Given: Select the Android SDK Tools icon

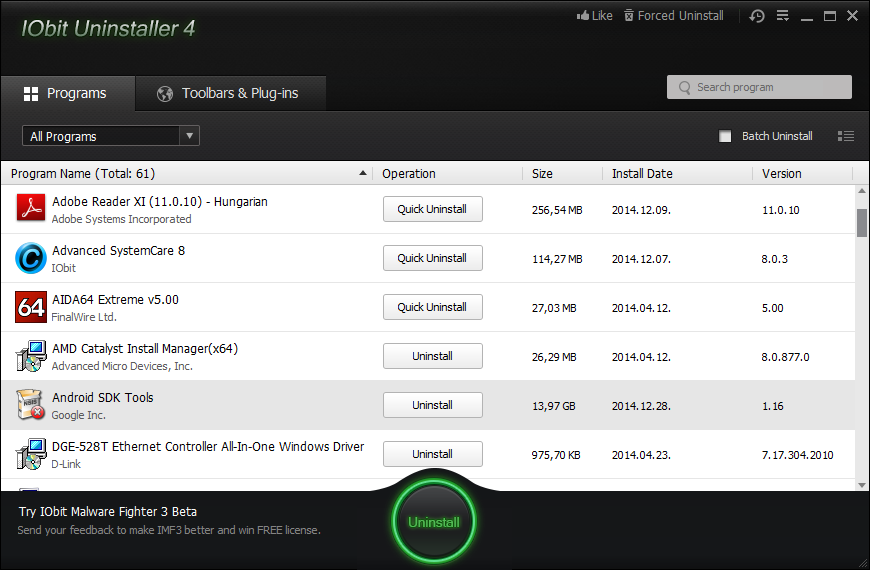Looking at the screenshot, I should coord(31,404).
